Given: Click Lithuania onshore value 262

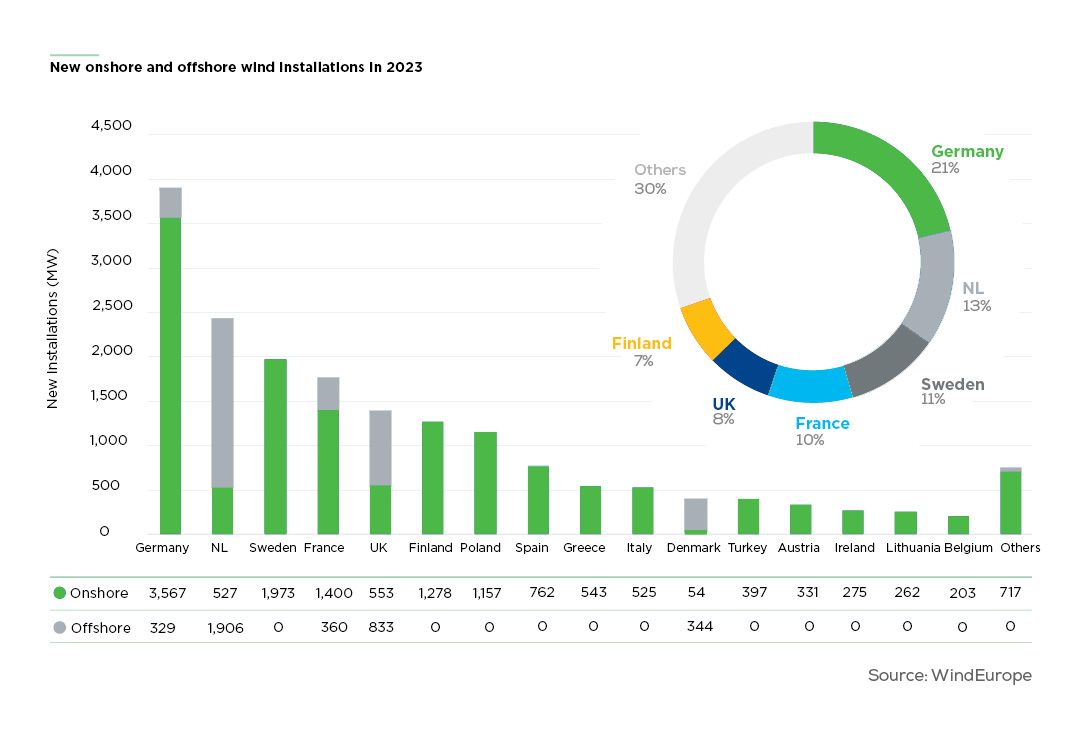Looking at the screenshot, I should [907, 592].
